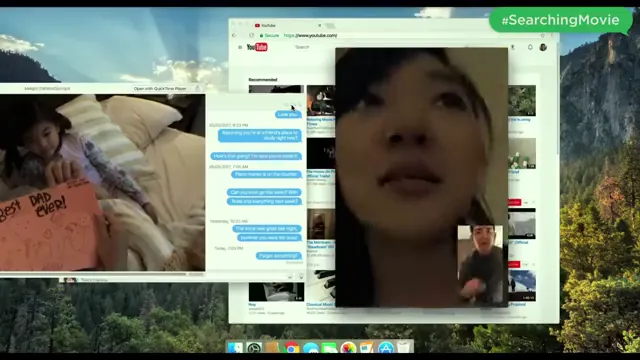Reload the YouTube page
This screenshot has height=360, width=640.
(x=251, y=36)
